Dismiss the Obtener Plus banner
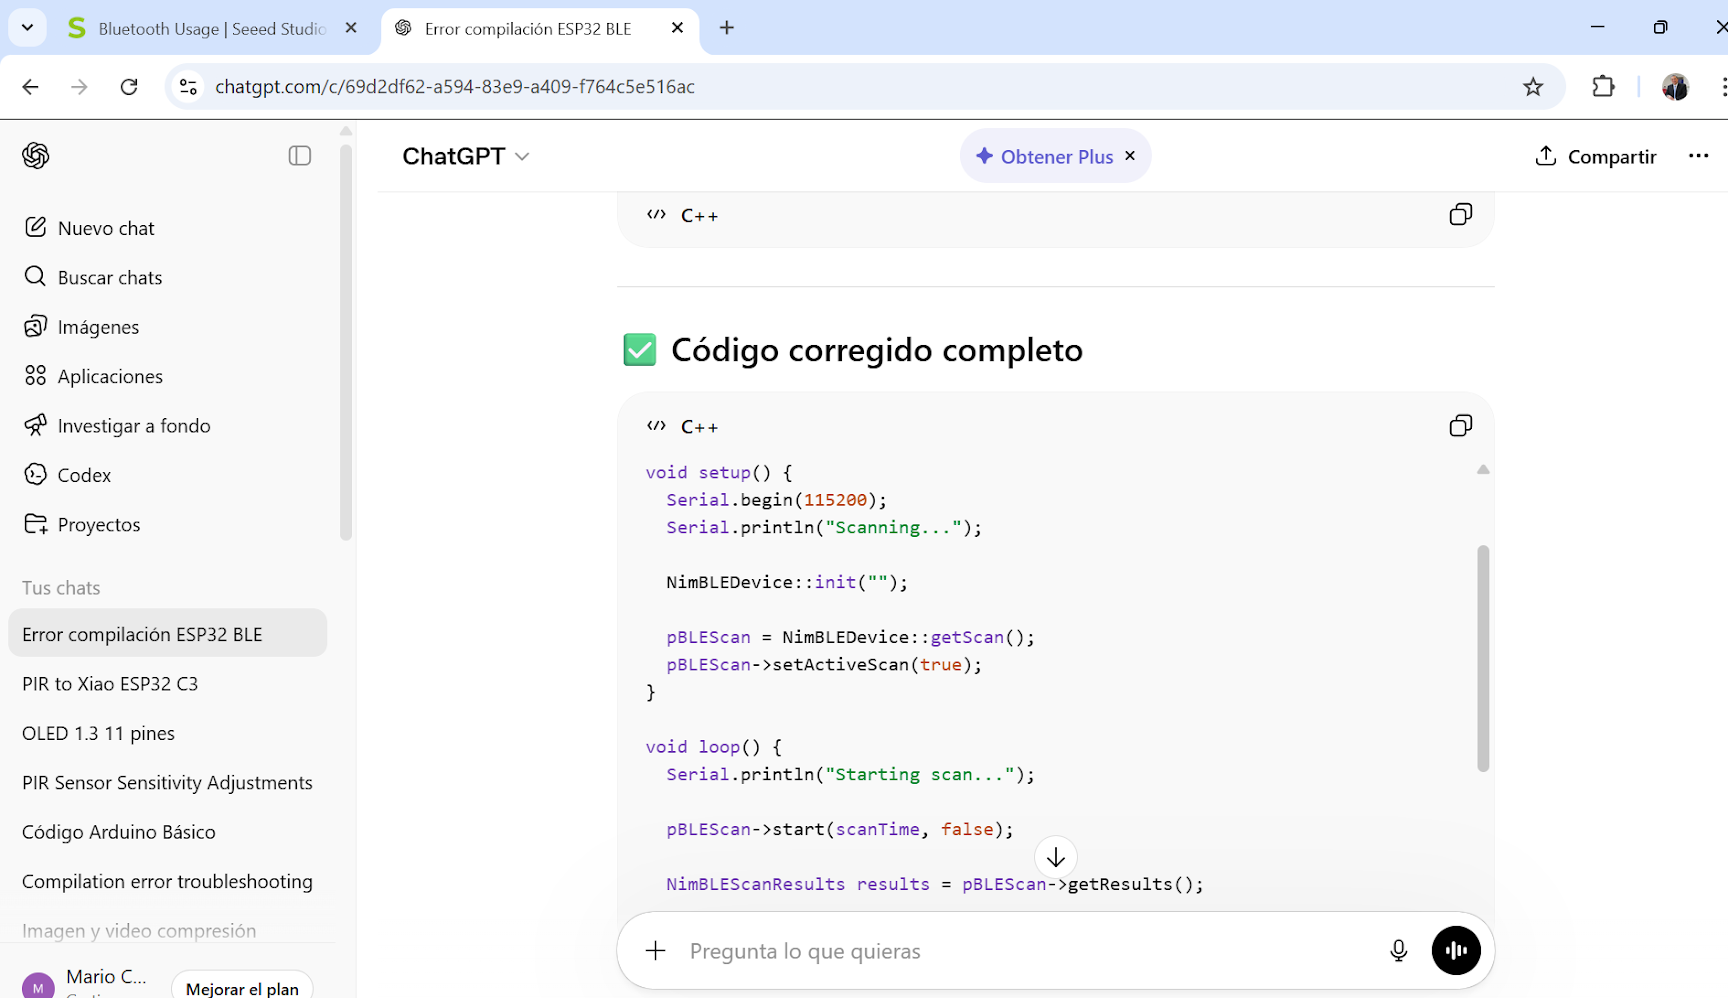This screenshot has width=1728, height=998. point(1130,156)
